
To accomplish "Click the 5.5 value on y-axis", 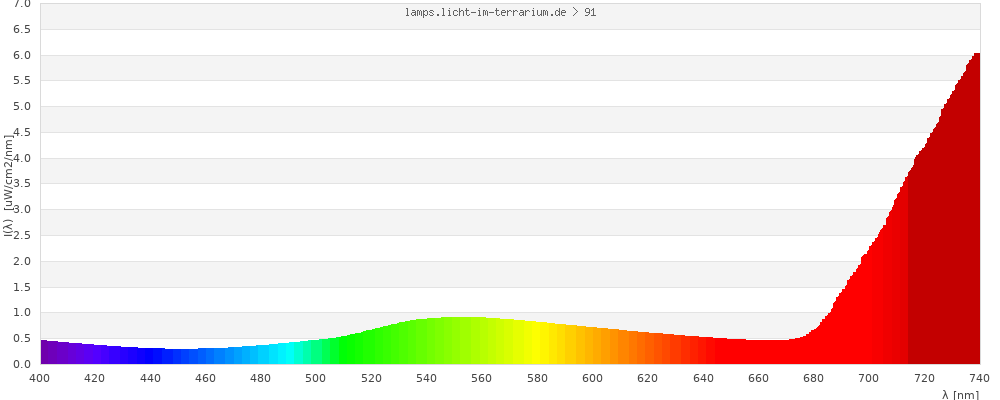I will pyautogui.click(x=20, y=81).
